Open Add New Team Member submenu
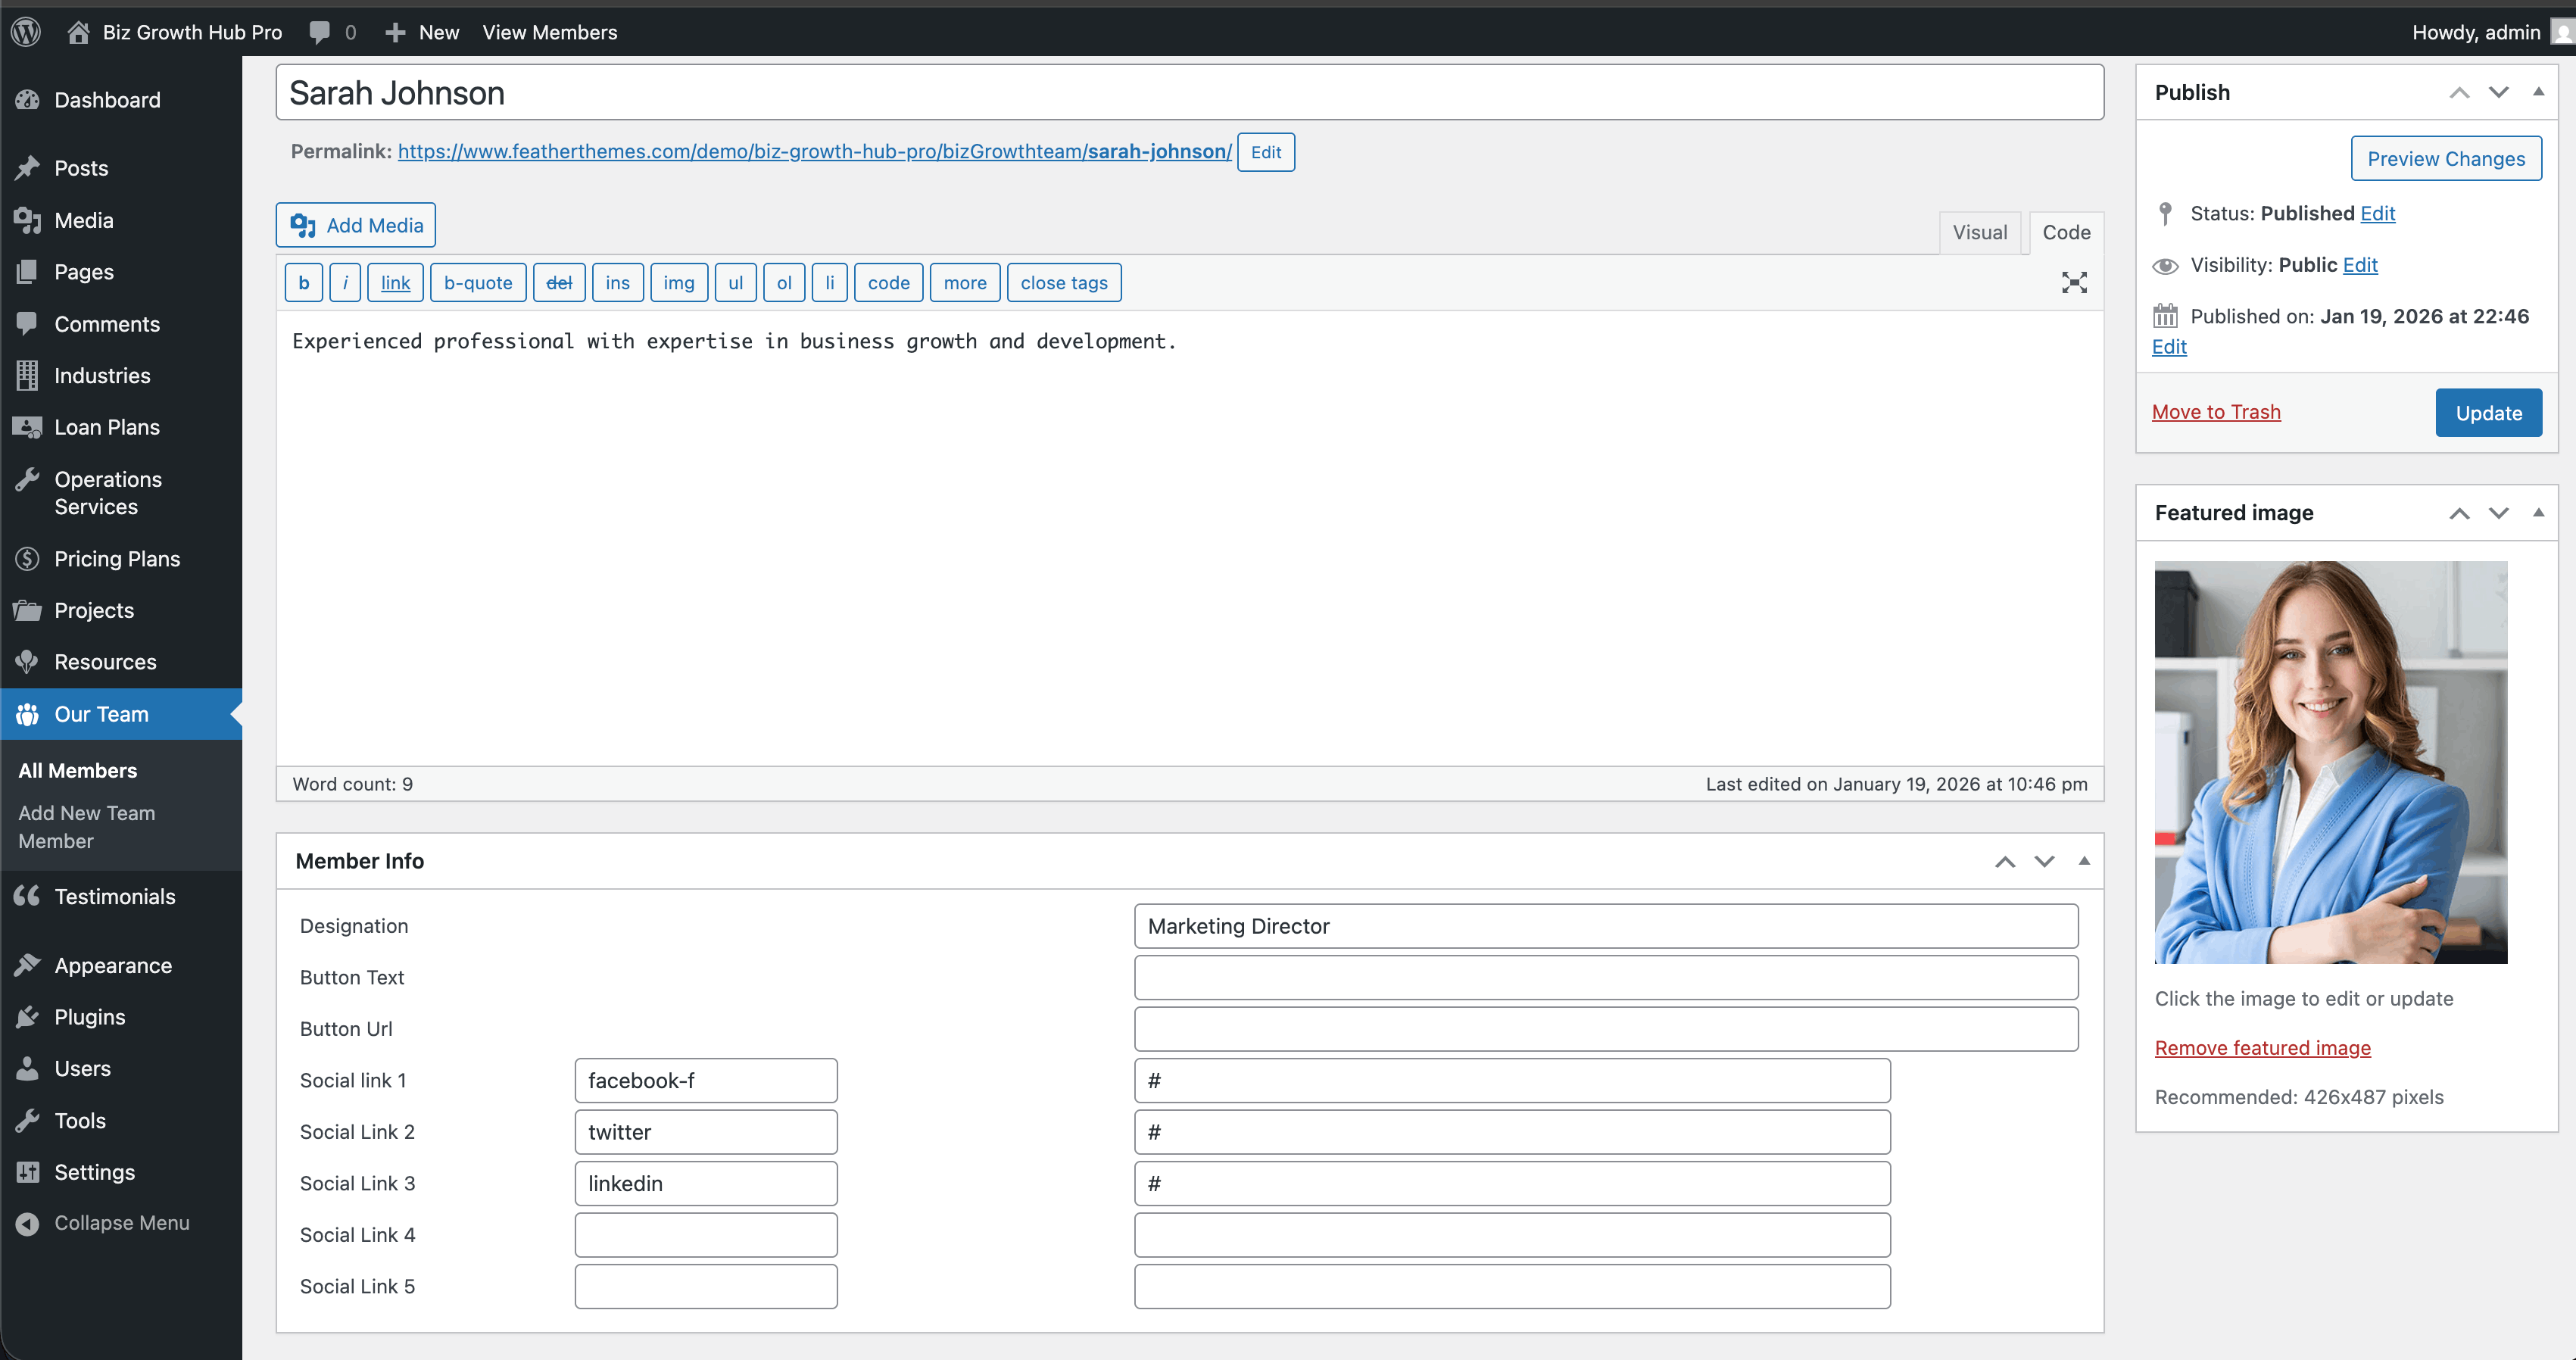 86,827
